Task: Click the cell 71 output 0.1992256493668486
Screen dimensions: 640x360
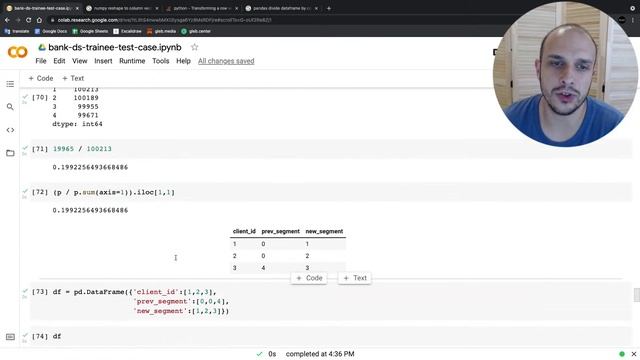Action: pos(90,167)
